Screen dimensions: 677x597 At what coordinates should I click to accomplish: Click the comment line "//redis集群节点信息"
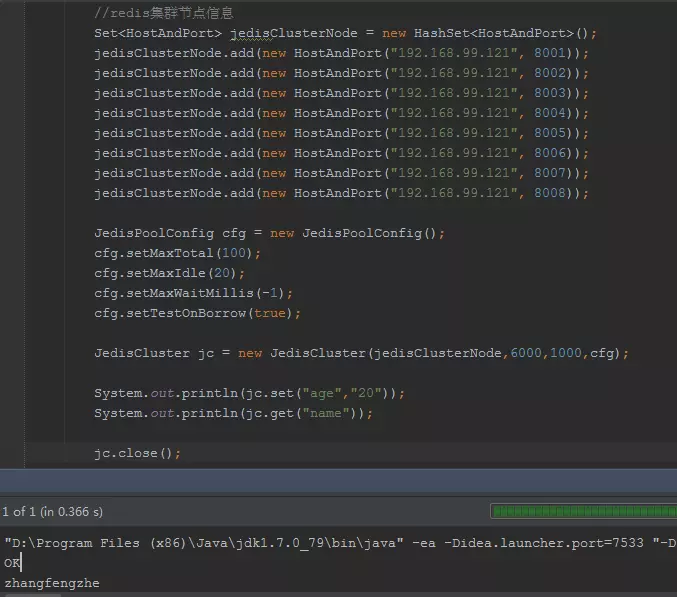[x=164, y=13]
